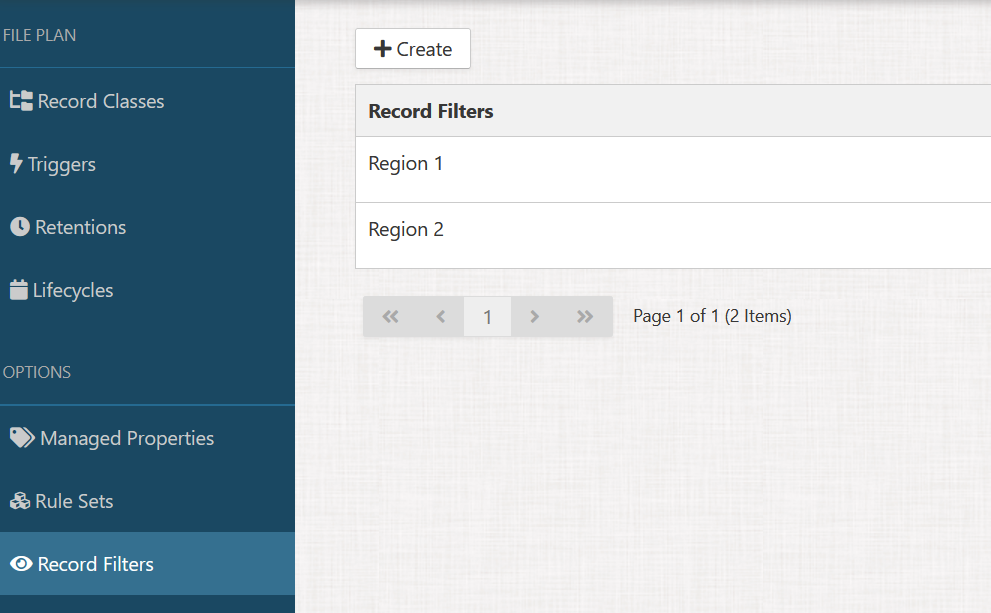Select the Rule Sets linked-circles icon
This screenshot has height=613, width=991.
click(x=20, y=501)
